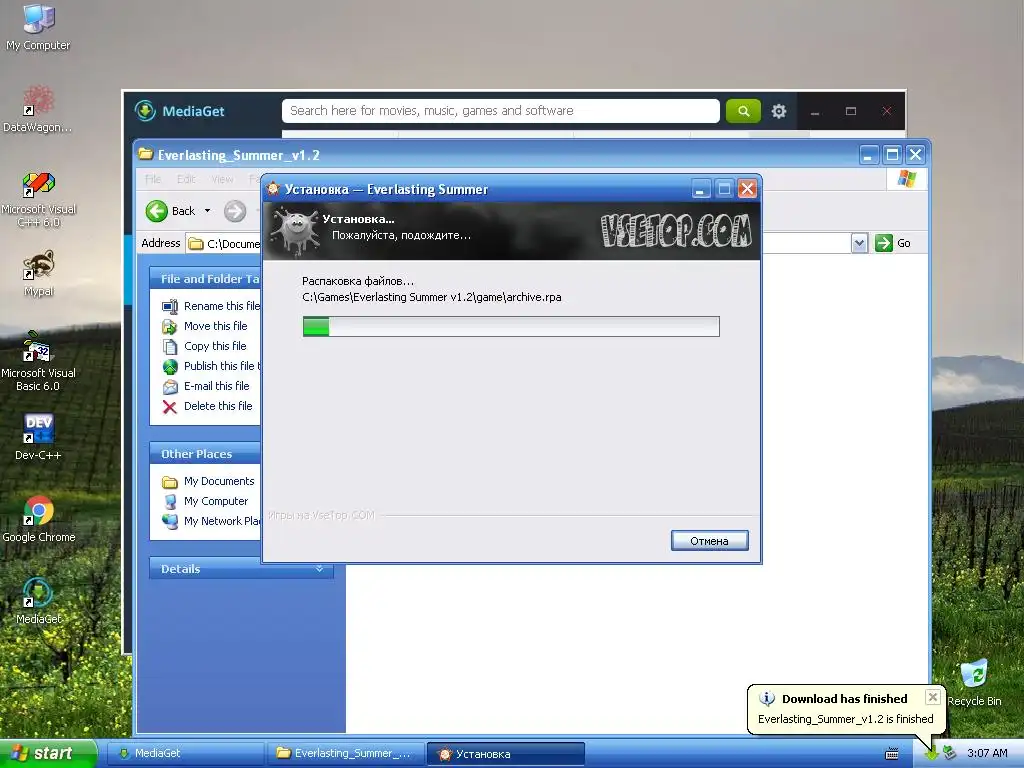This screenshot has height=768, width=1024.
Task: Click the installer splat mascot icon
Action: tap(295, 230)
